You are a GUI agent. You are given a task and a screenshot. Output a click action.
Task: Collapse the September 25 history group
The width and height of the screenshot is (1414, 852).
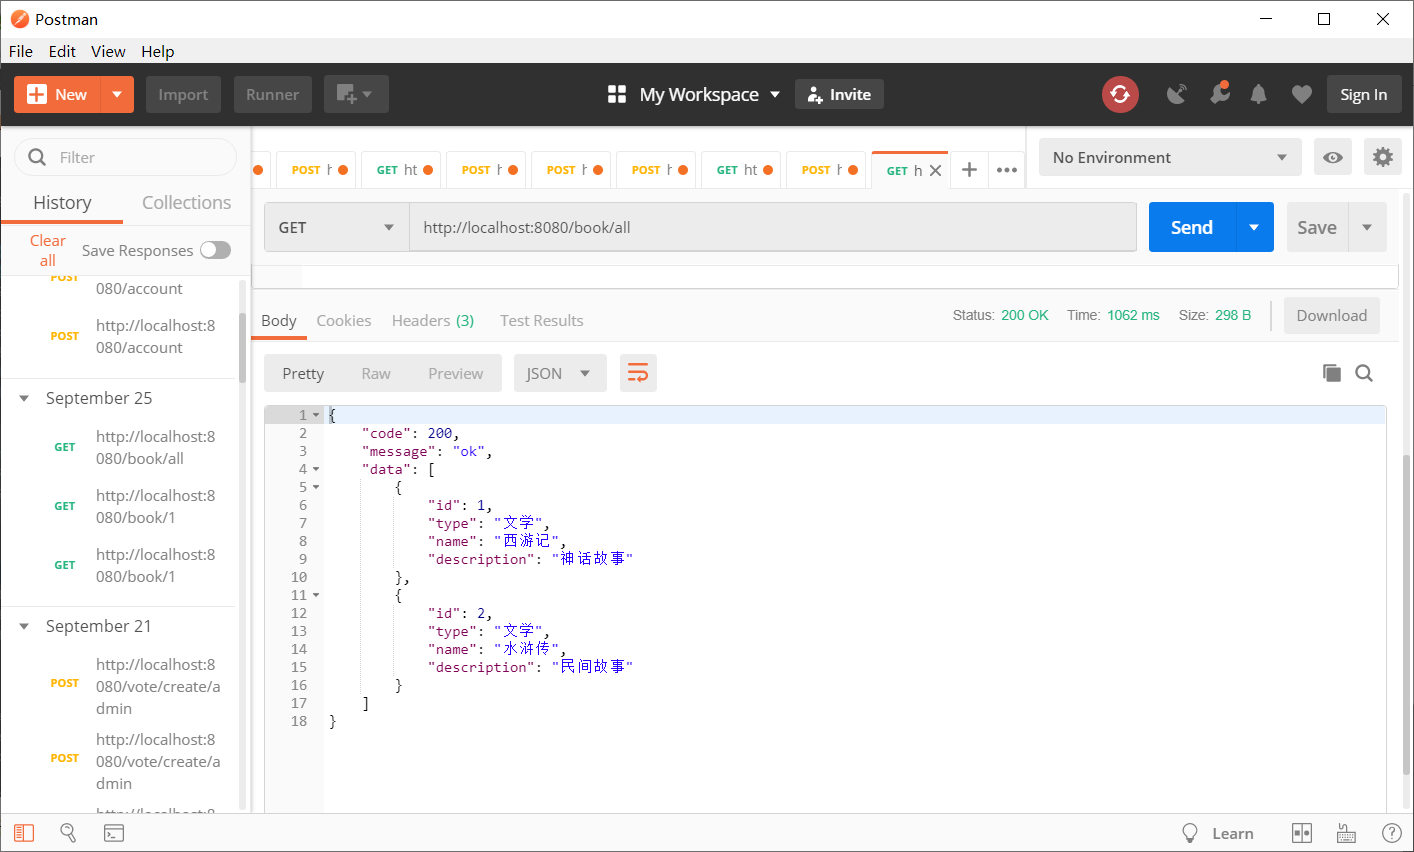(24, 398)
